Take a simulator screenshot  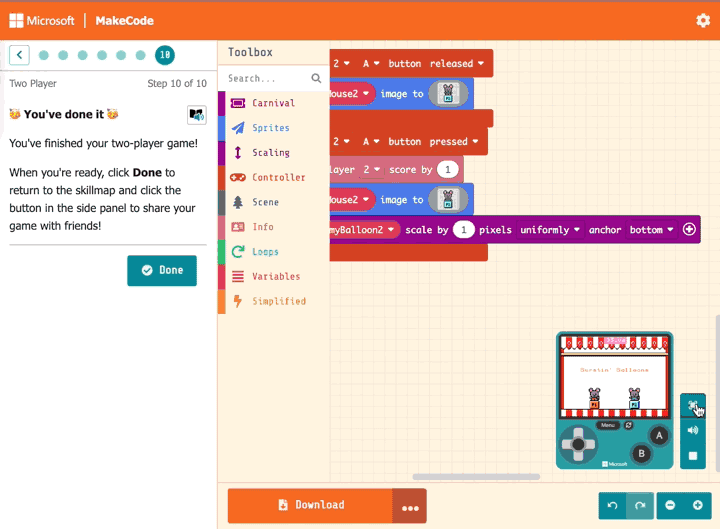coord(693,405)
